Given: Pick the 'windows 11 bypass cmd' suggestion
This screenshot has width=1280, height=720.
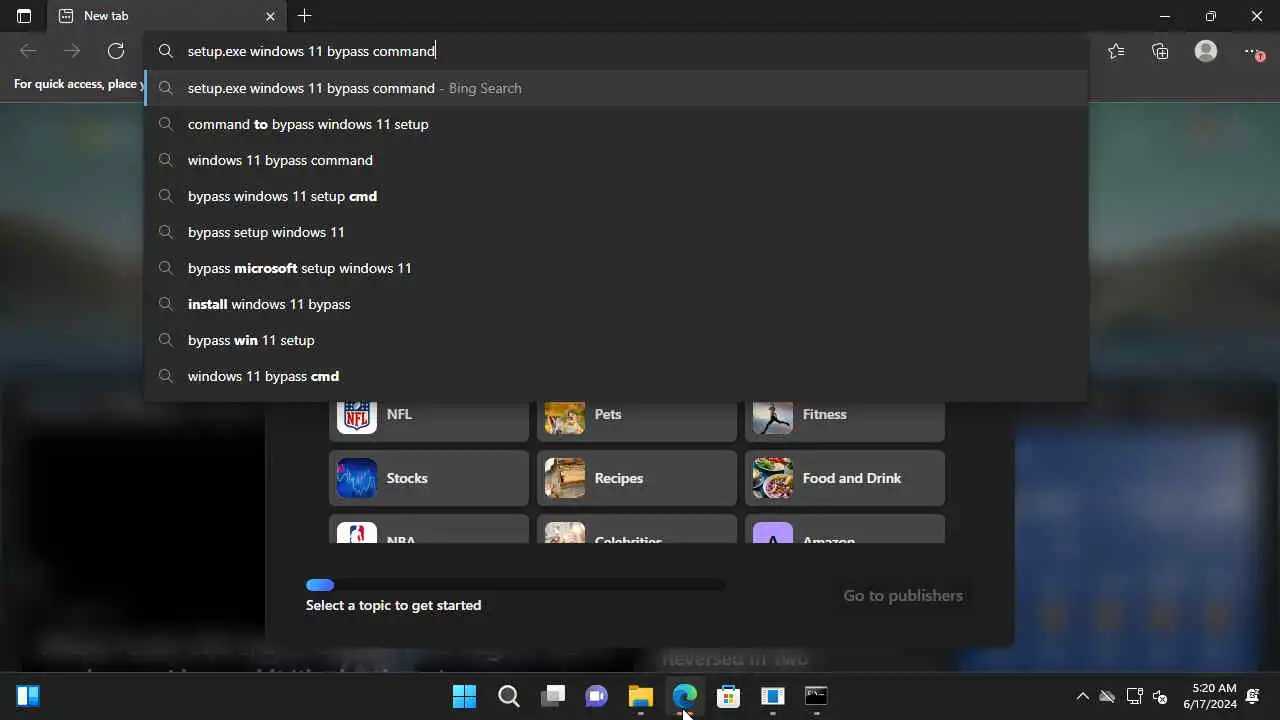Looking at the screenshot, I should [616, 376].
